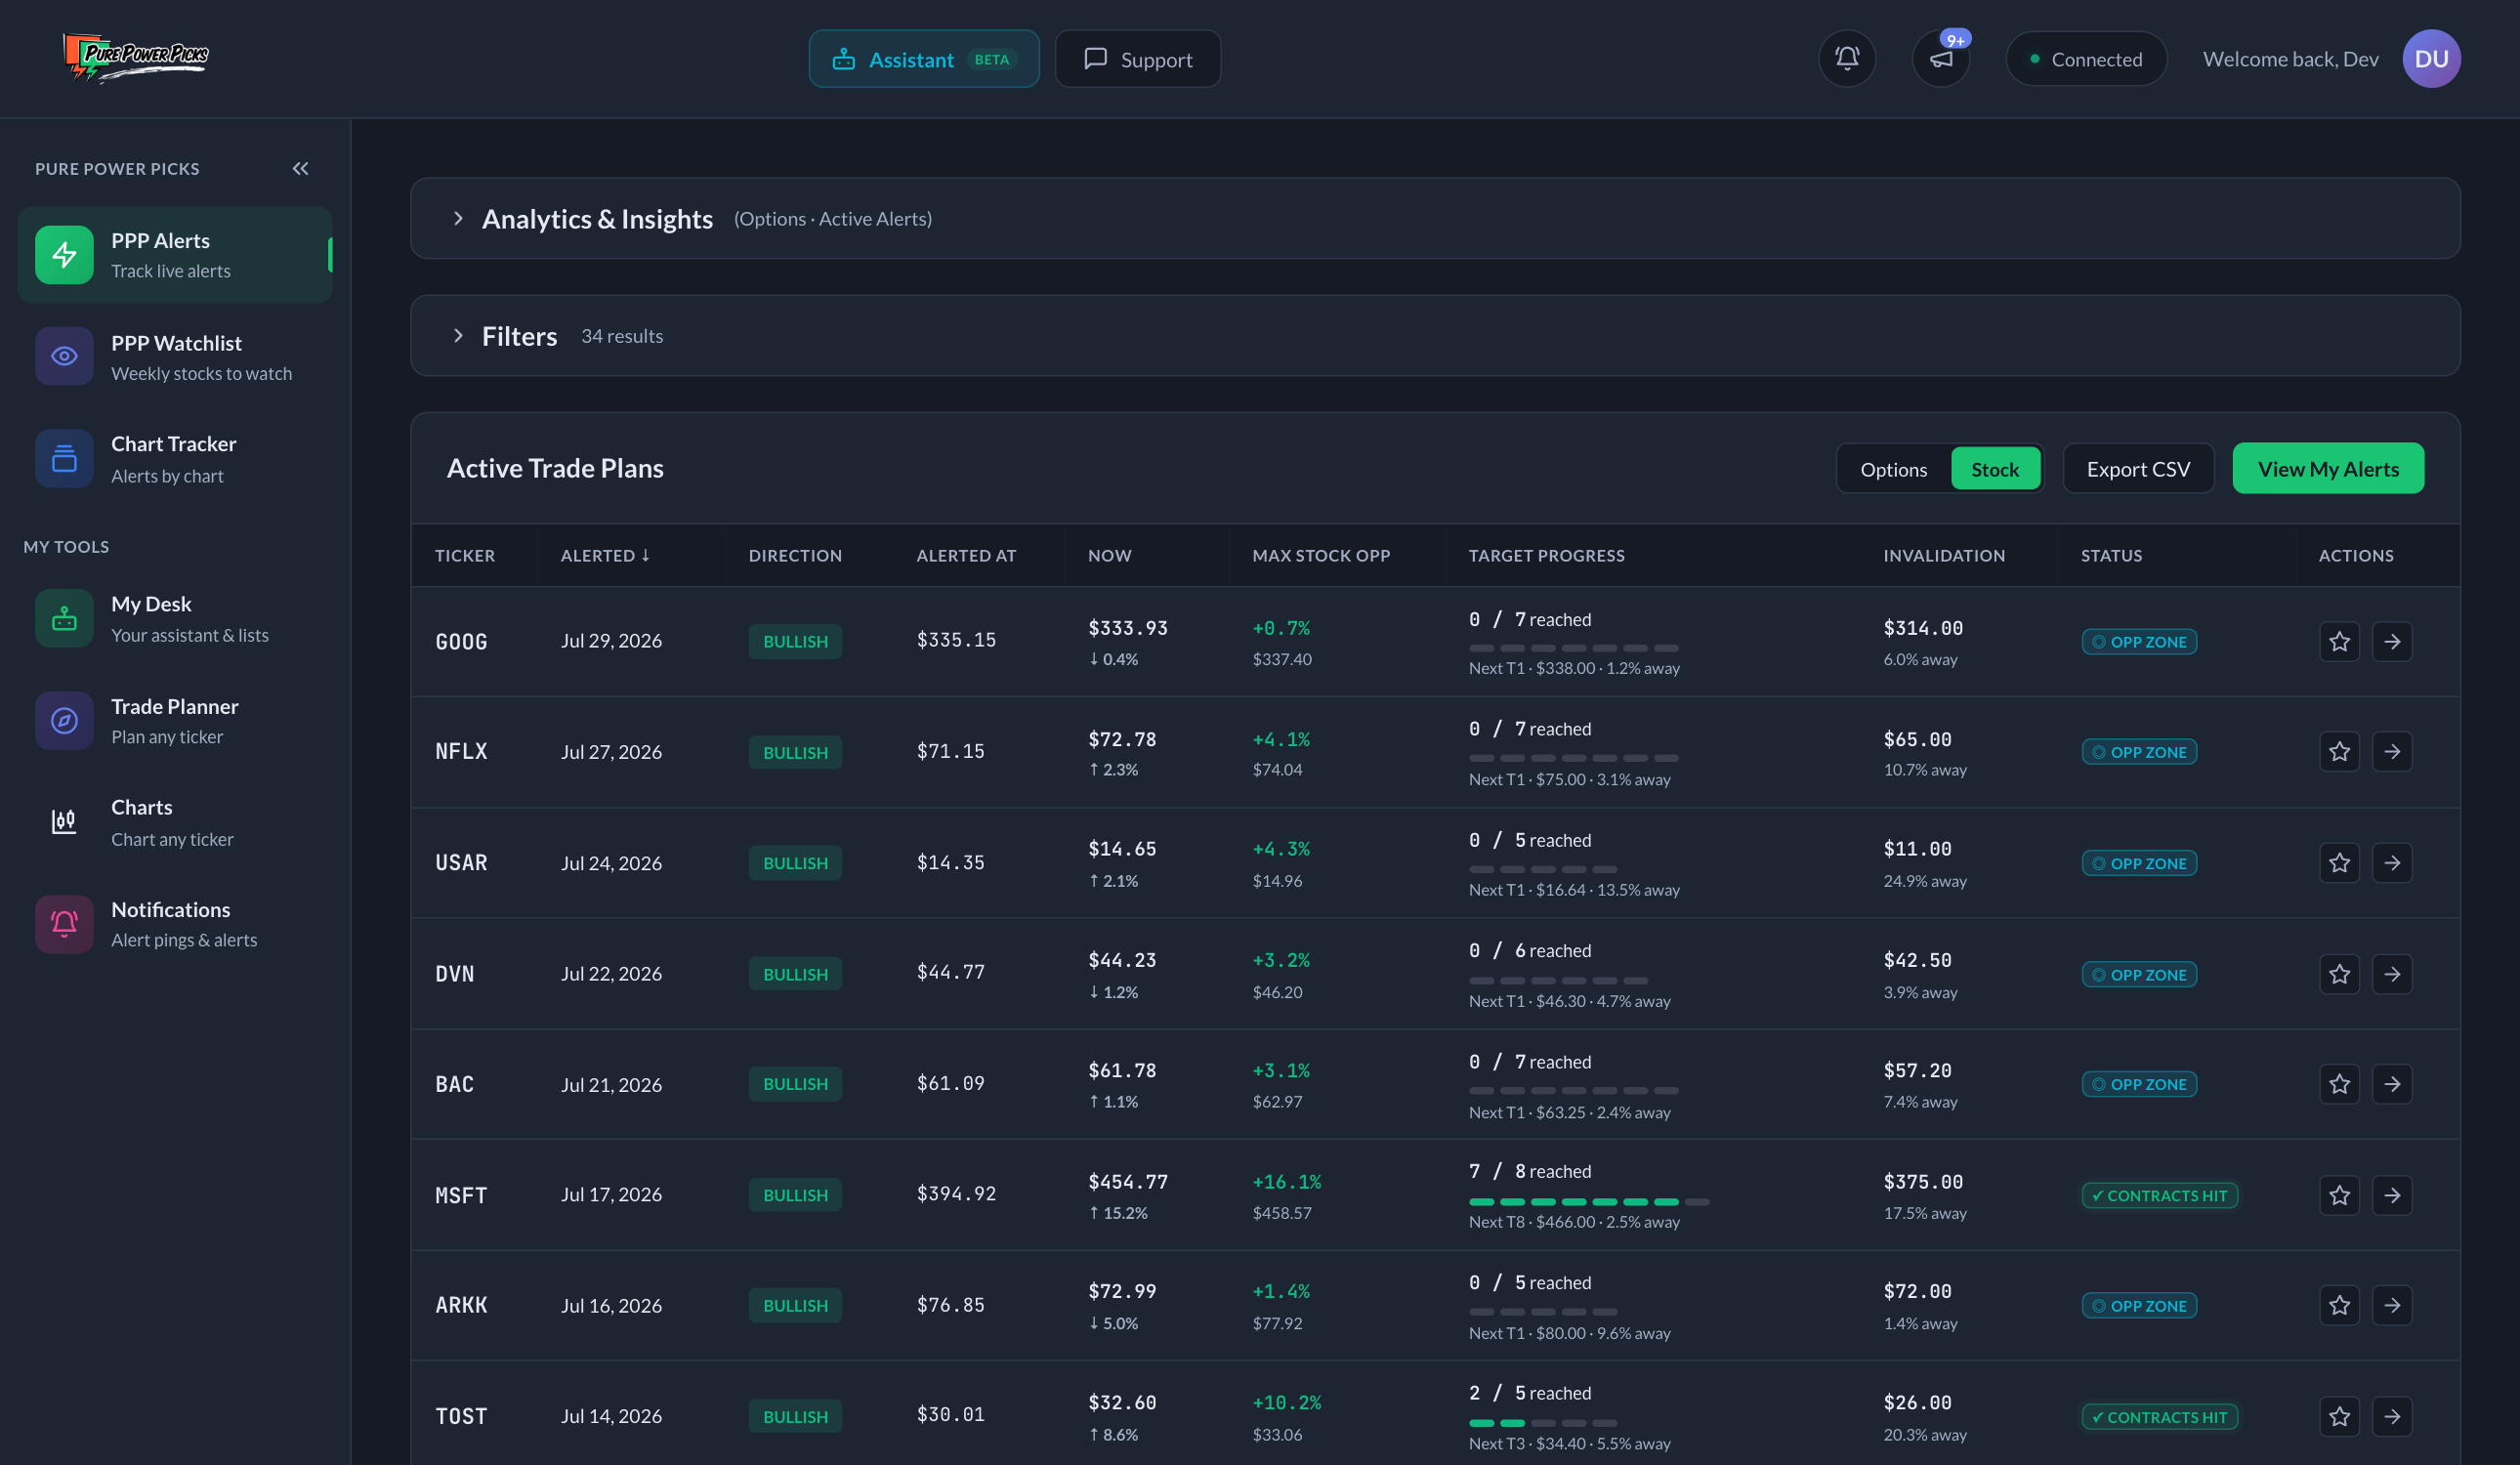
Task: Open DVN details with arrow icon
Action: pos(2392,973)
